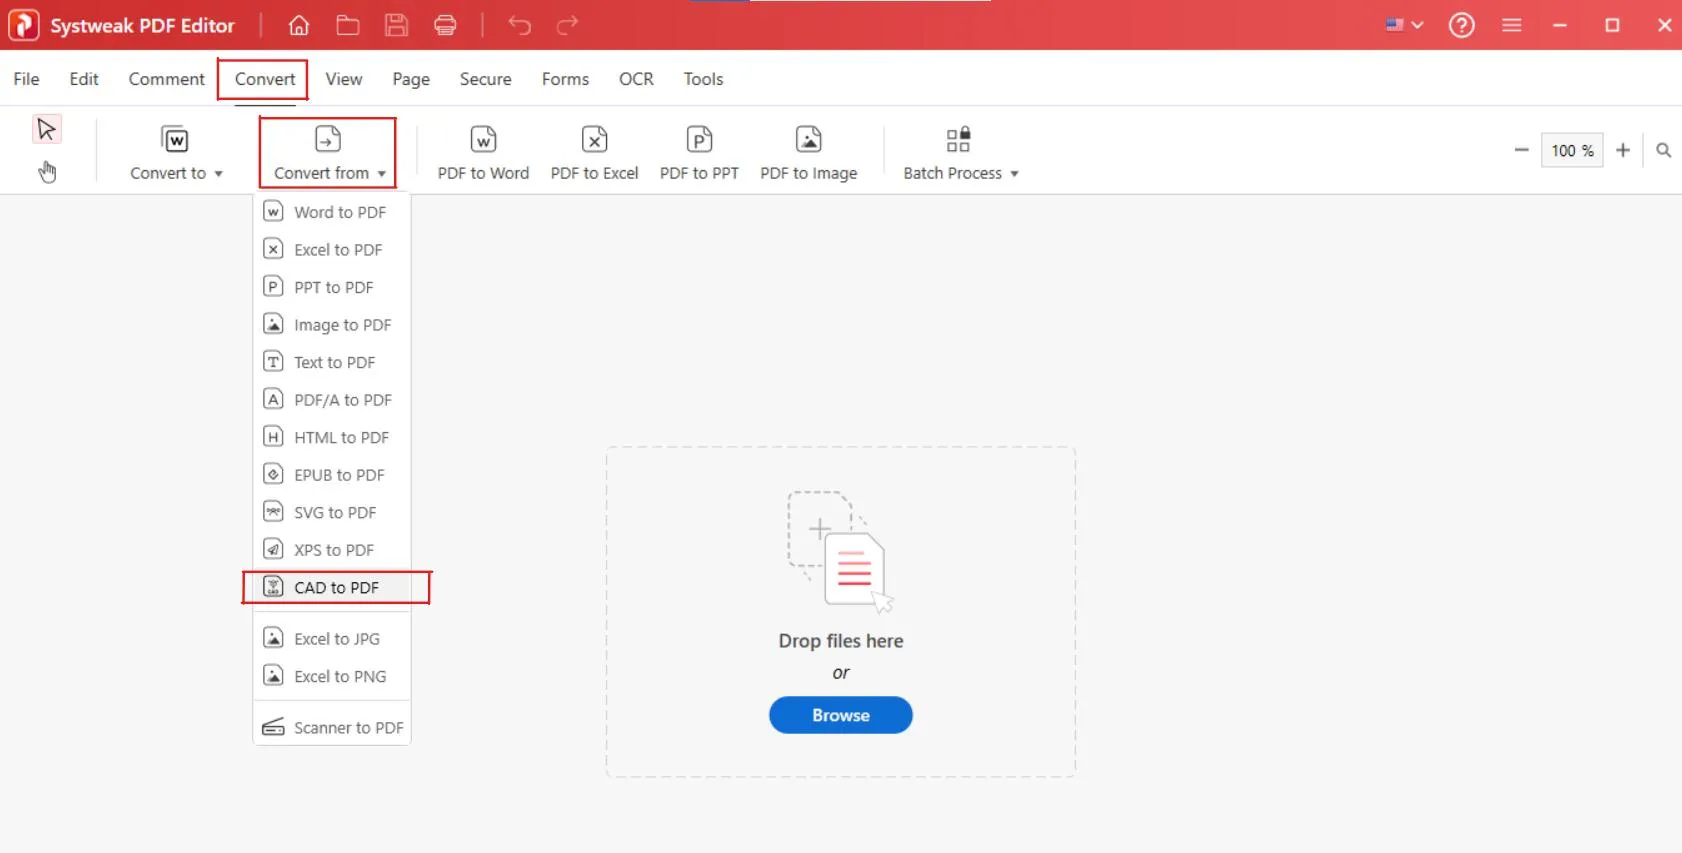Expand the Batch Process dropdown
This screenshot has width=1682, height=853.
tap(960, 153)
